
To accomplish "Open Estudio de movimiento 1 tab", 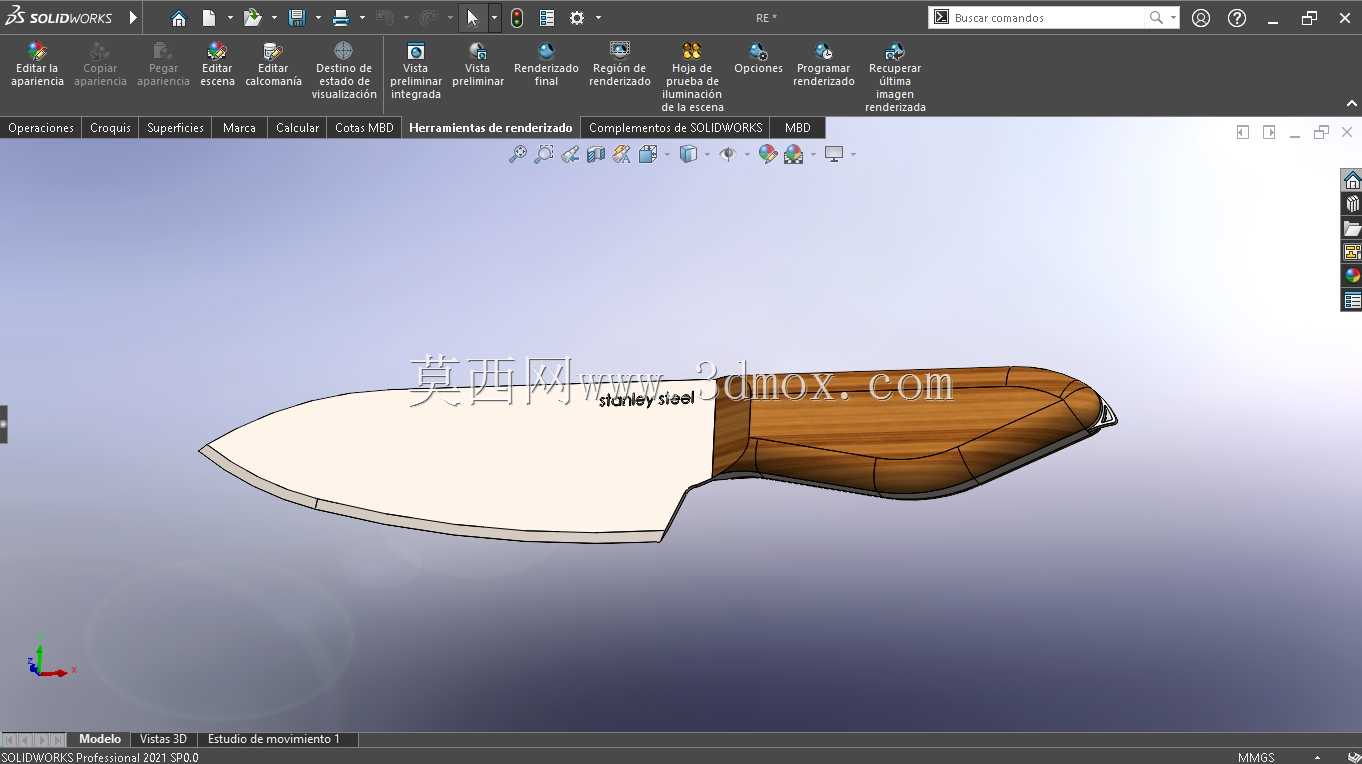I will [274, 739].
